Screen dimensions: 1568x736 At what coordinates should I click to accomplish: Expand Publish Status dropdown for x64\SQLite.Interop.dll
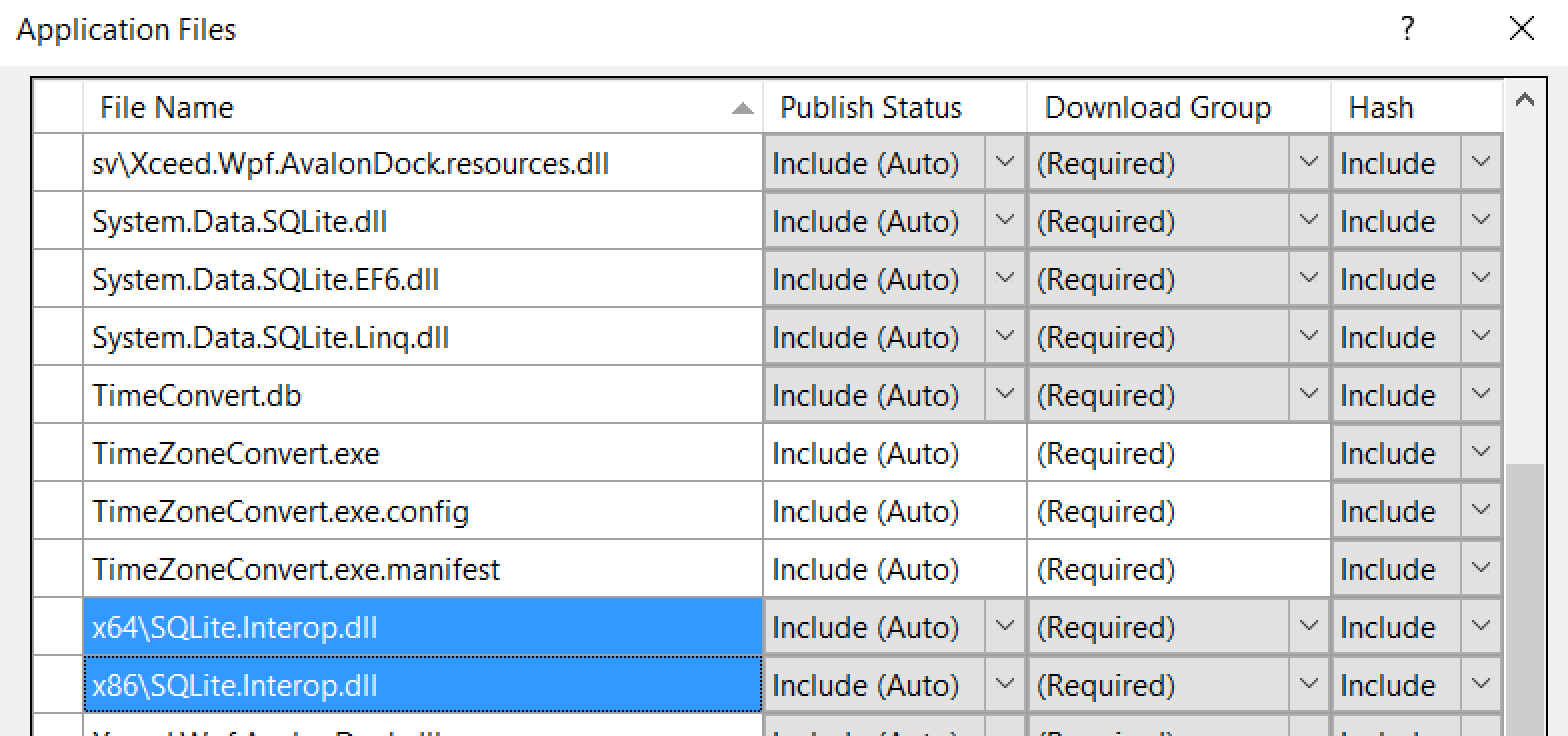click(x=1004, y=628)
